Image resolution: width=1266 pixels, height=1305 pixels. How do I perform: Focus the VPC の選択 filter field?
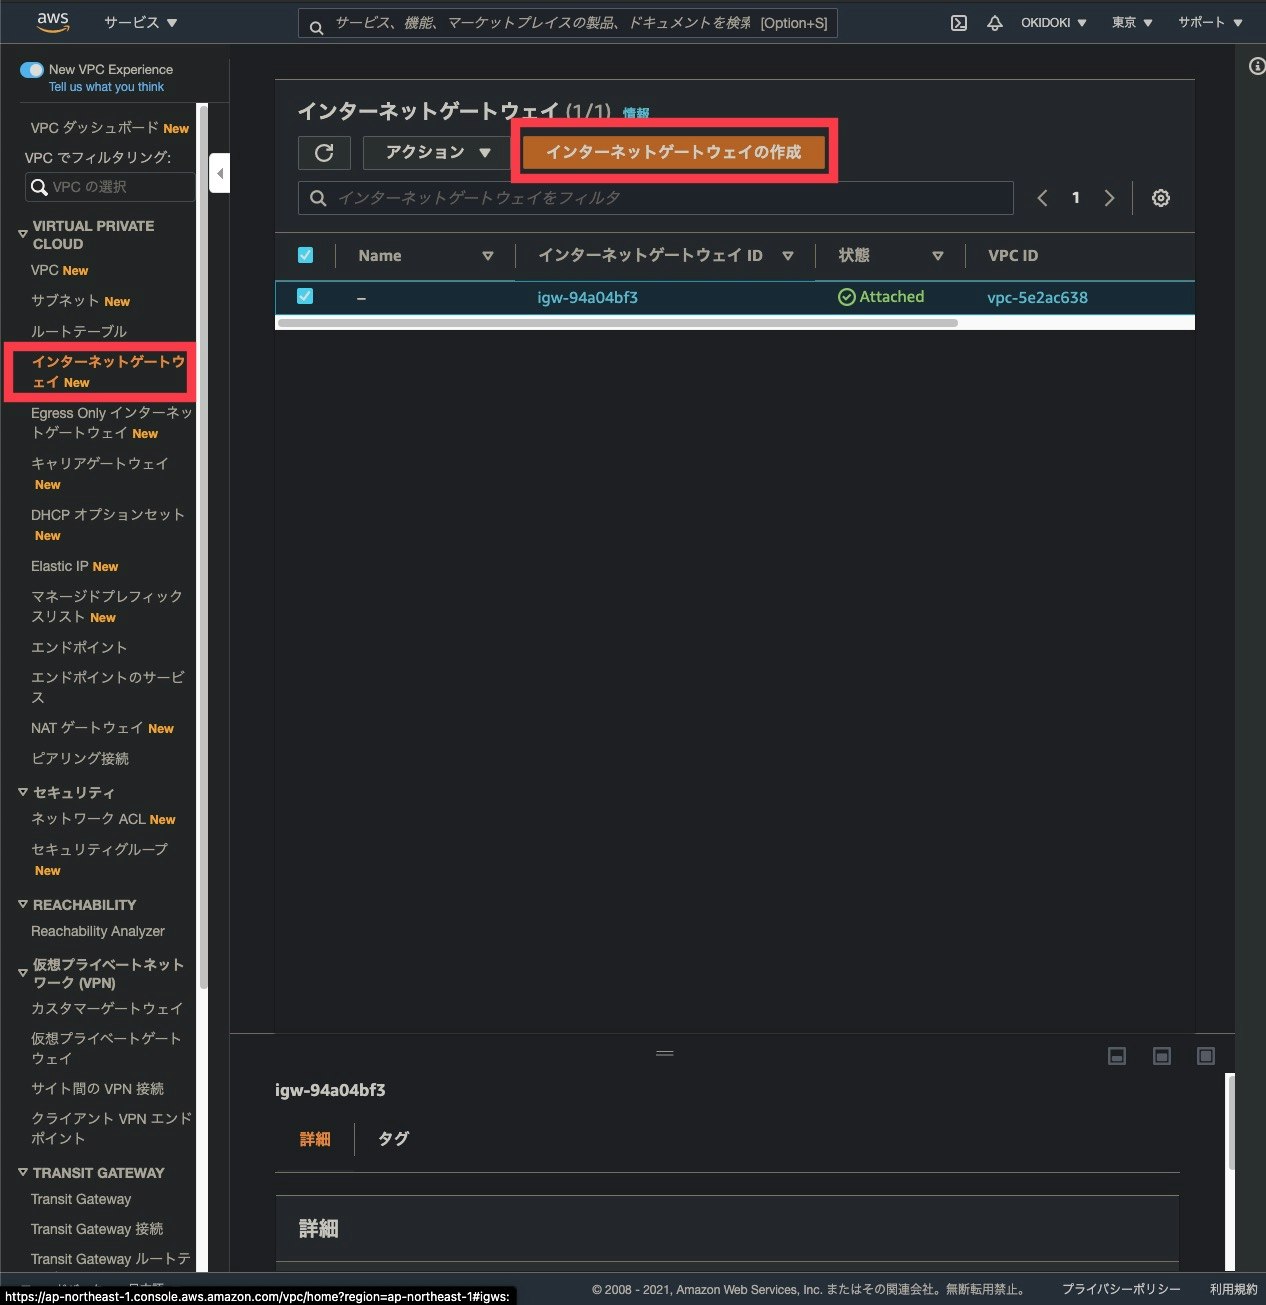110,187
